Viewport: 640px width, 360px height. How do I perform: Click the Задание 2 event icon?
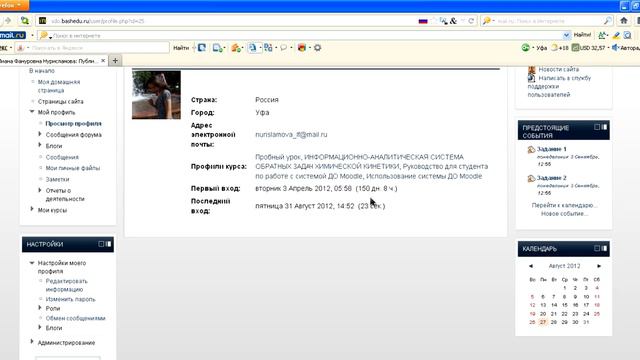pyautogui.click(x=531, y=178)
